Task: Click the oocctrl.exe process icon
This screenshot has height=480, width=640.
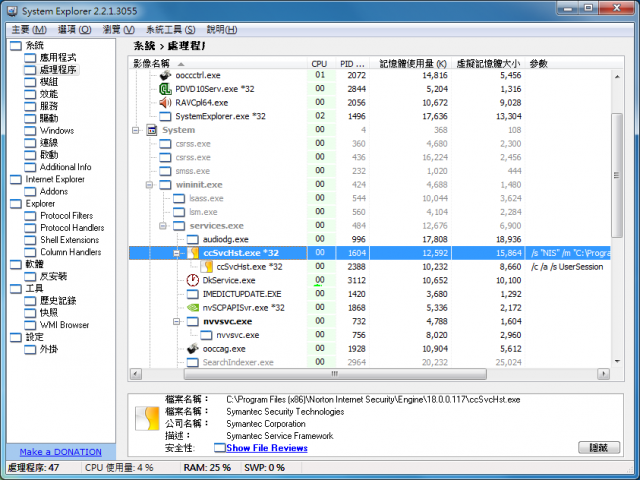Action: click(x=165, y=75)
